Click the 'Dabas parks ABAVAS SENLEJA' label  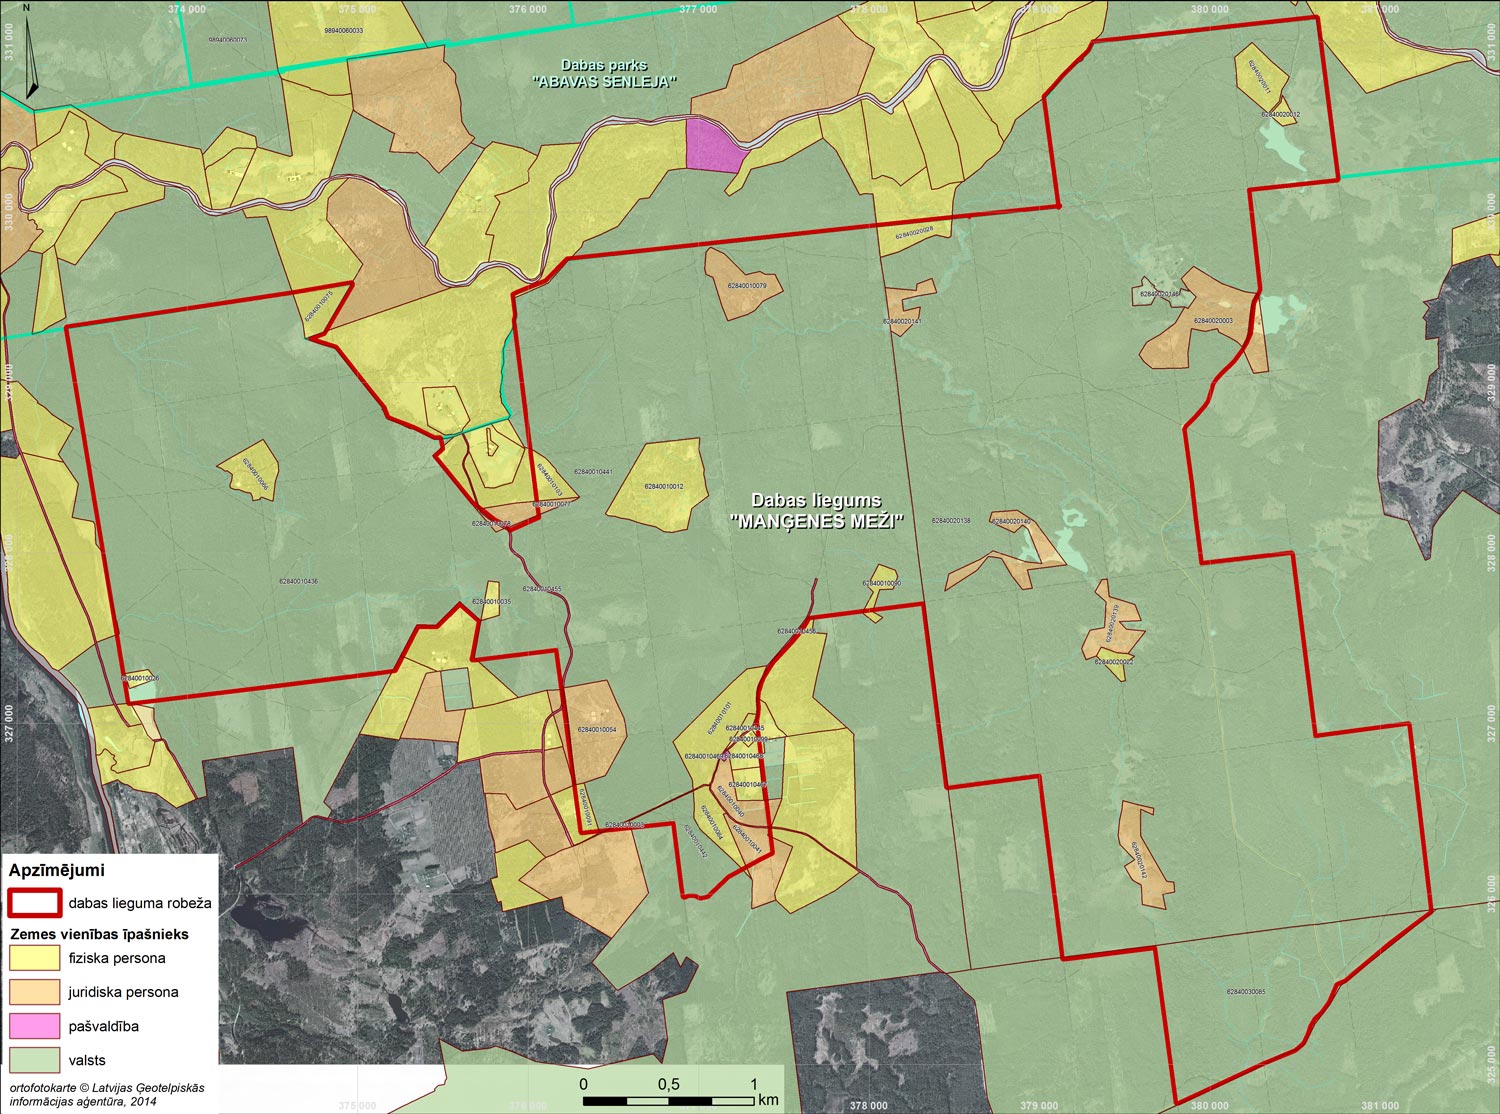(x=604, y=73)
